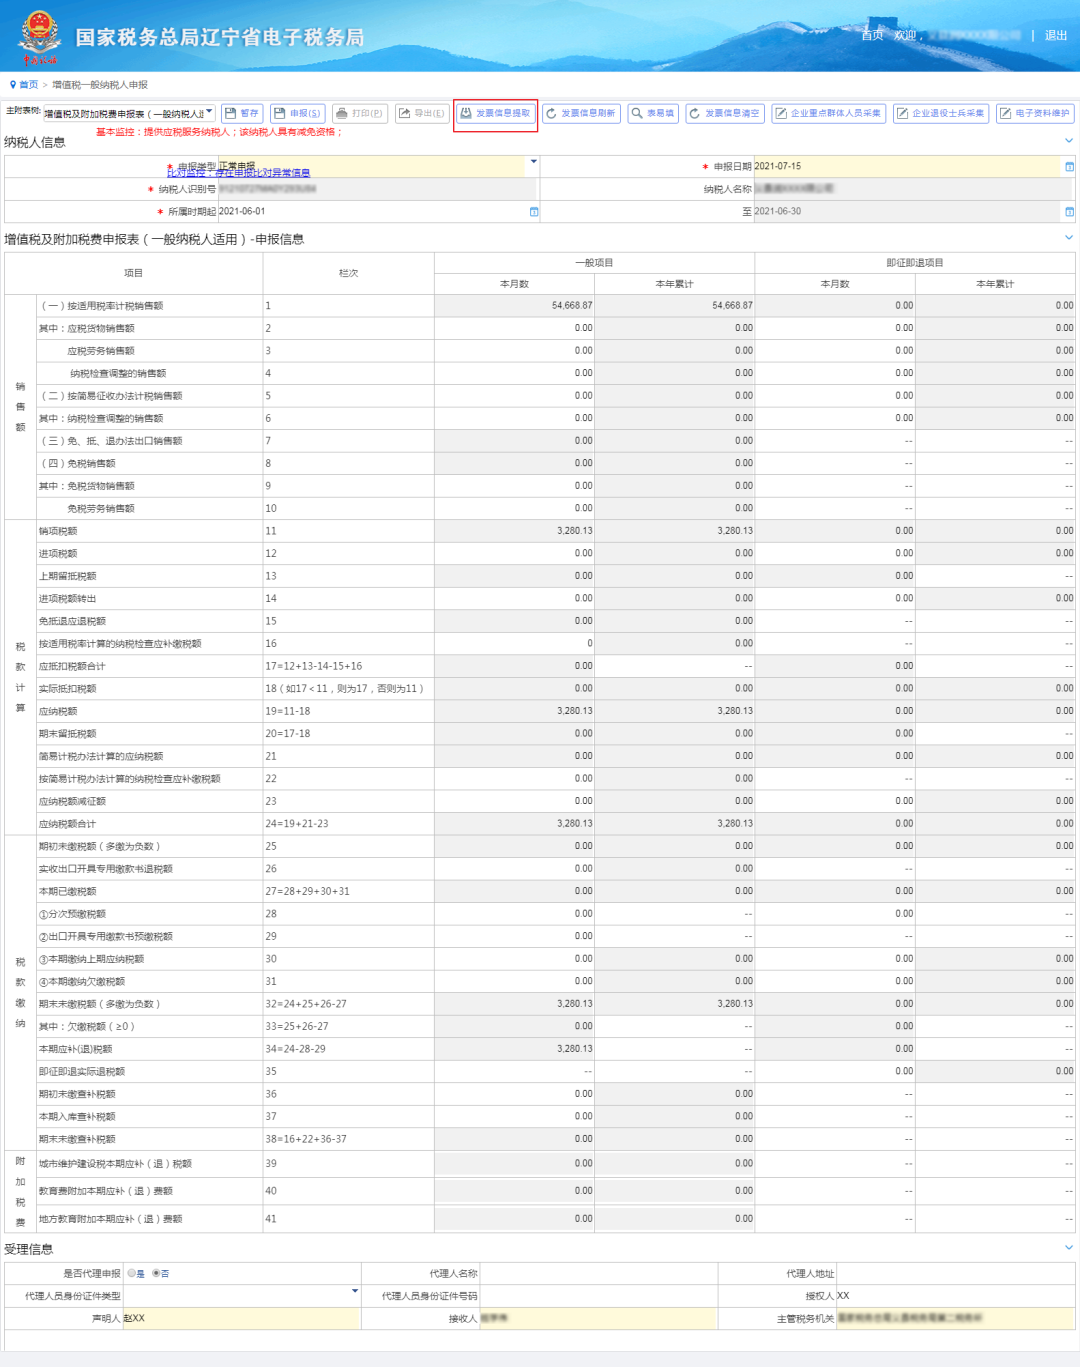
Task: Click 城市维护建设税 row 39 本月数 cell
Action: pos(514,1164)
